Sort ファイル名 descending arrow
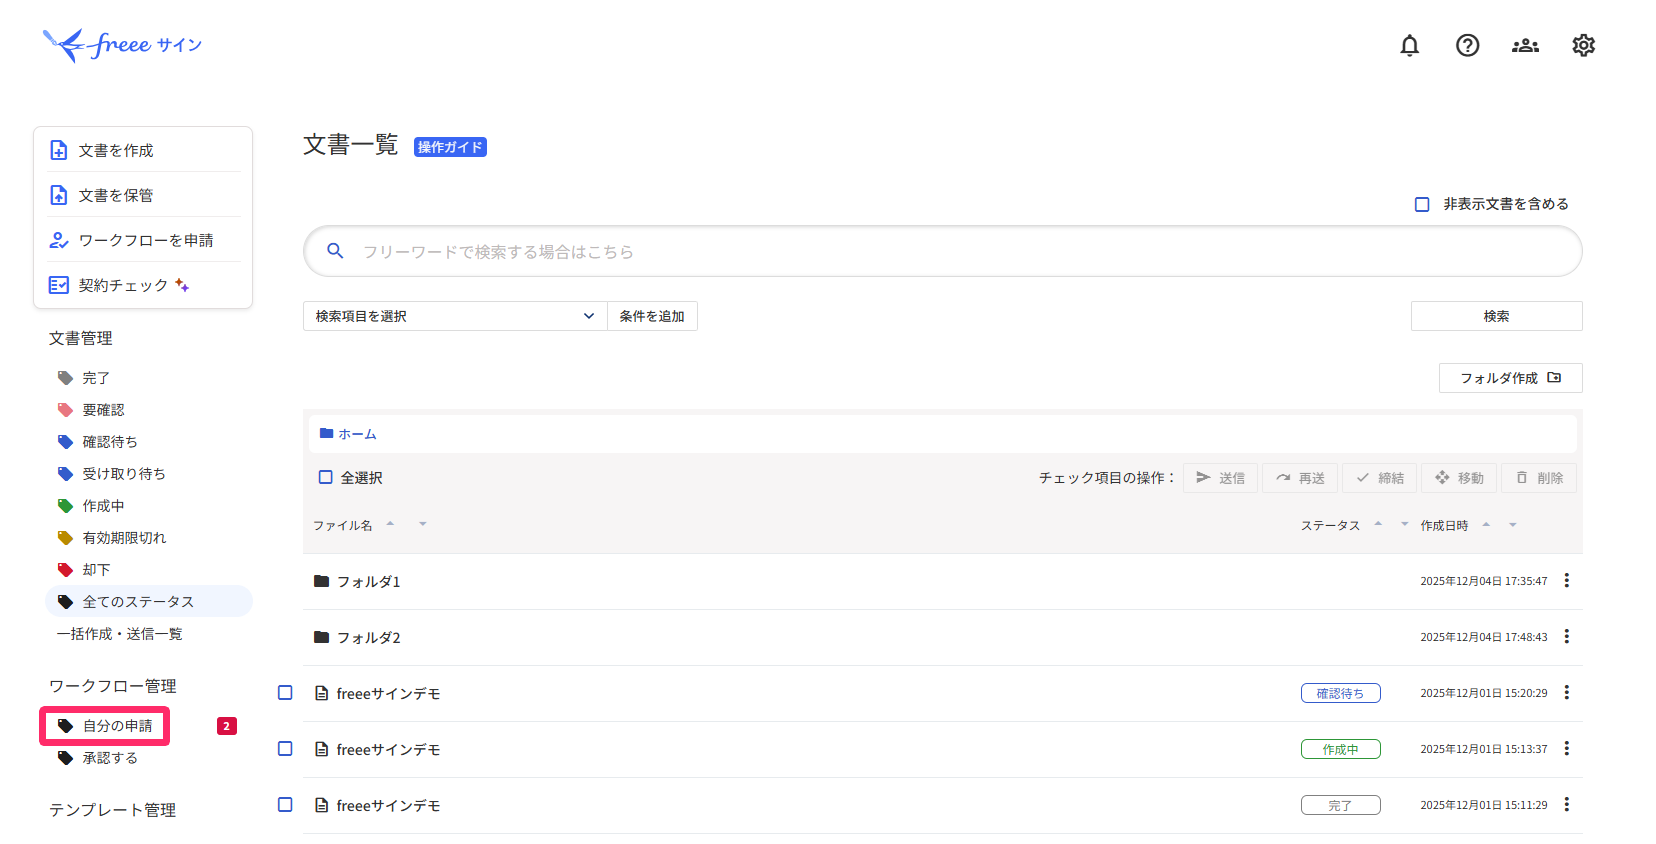The height and width of the screenshot is (844, 1656). coord(423,523)
